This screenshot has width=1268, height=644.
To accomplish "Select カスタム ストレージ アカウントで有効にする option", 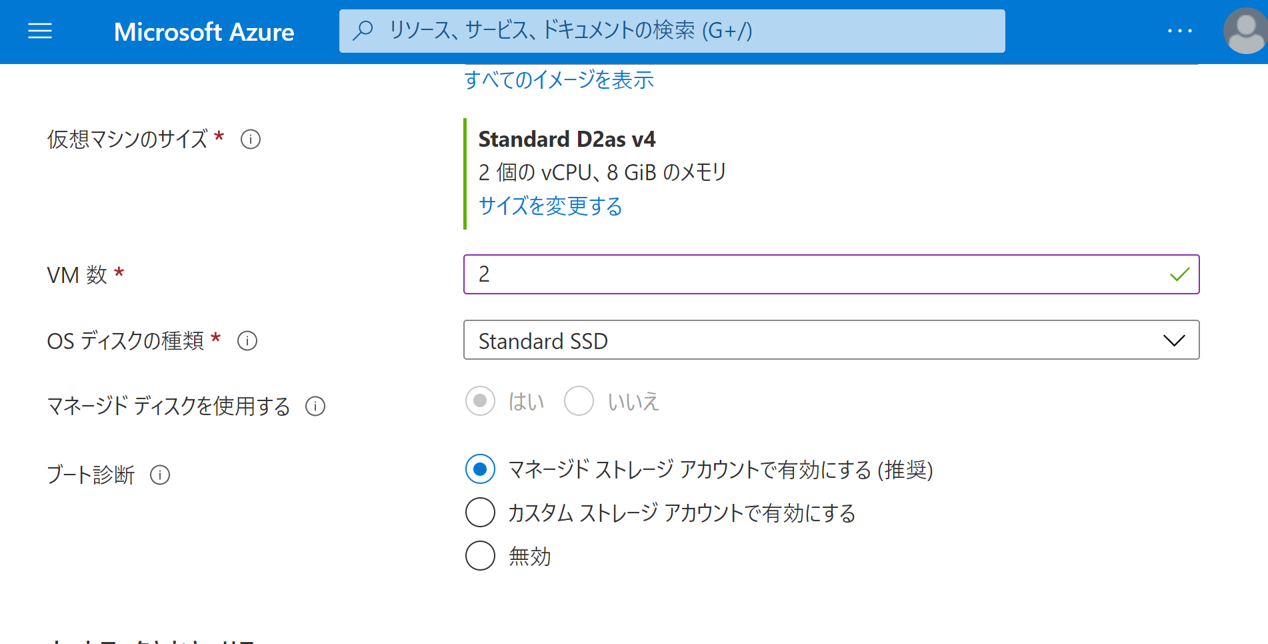I will (x=480, y=513).
